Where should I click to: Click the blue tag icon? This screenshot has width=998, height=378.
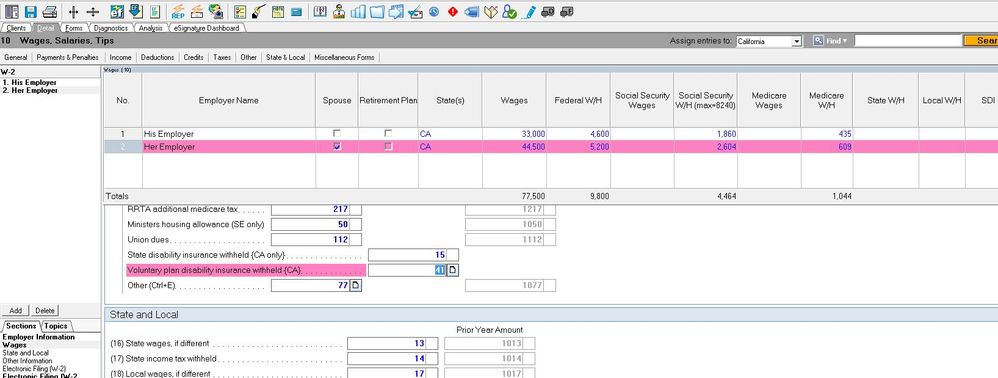click(472, 11)
